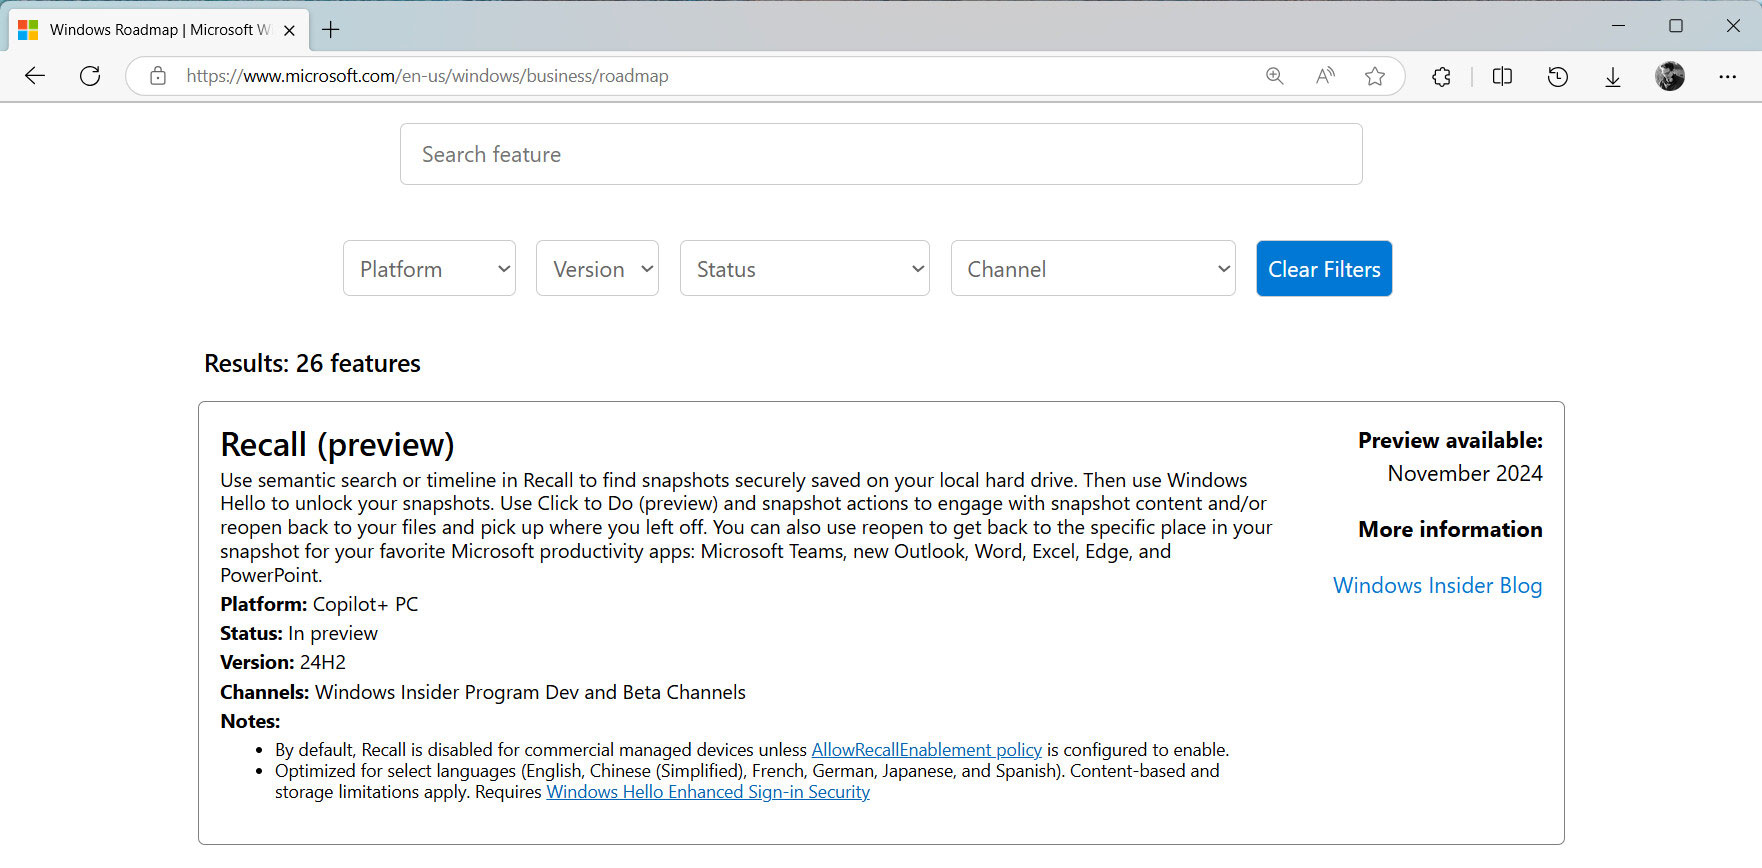The width and height of the screenshot is (1762, 868).
Task: Click the browser back arrow
Action: tap(35, 76)
